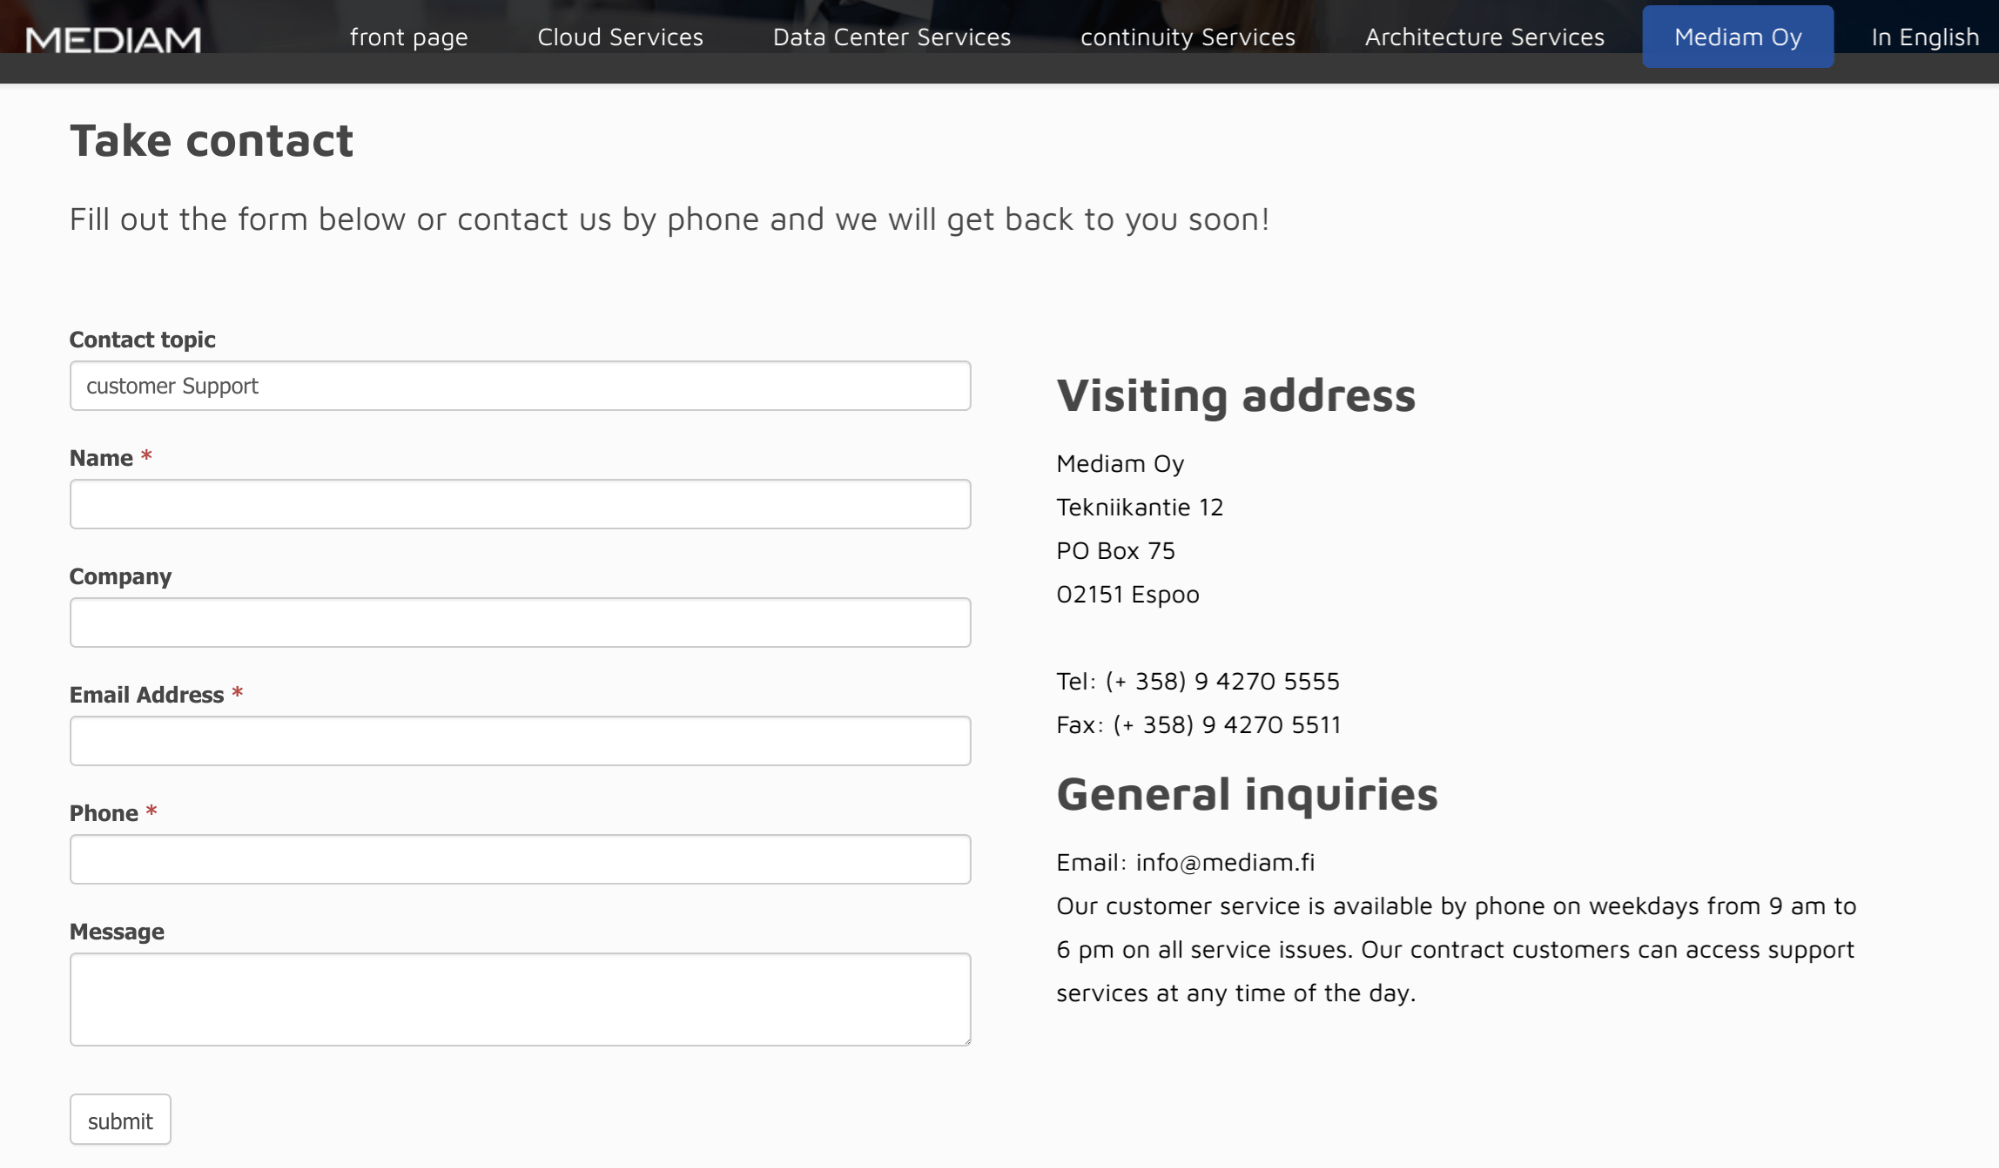Click the Phone input field
The height and width of the screenshot is (1168, 1999).
pyautogui.click(x=520, y=859)
